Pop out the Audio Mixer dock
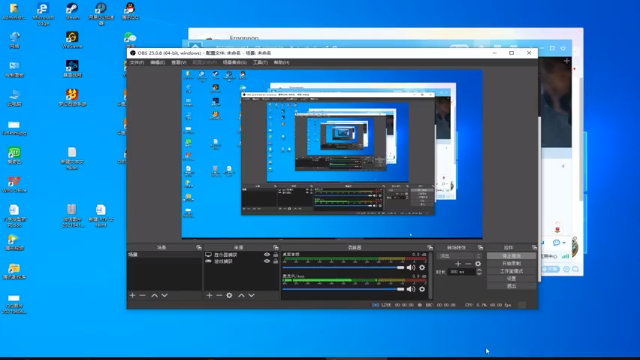The width and height of the screenshot is (640, 360). pos(430,247)
